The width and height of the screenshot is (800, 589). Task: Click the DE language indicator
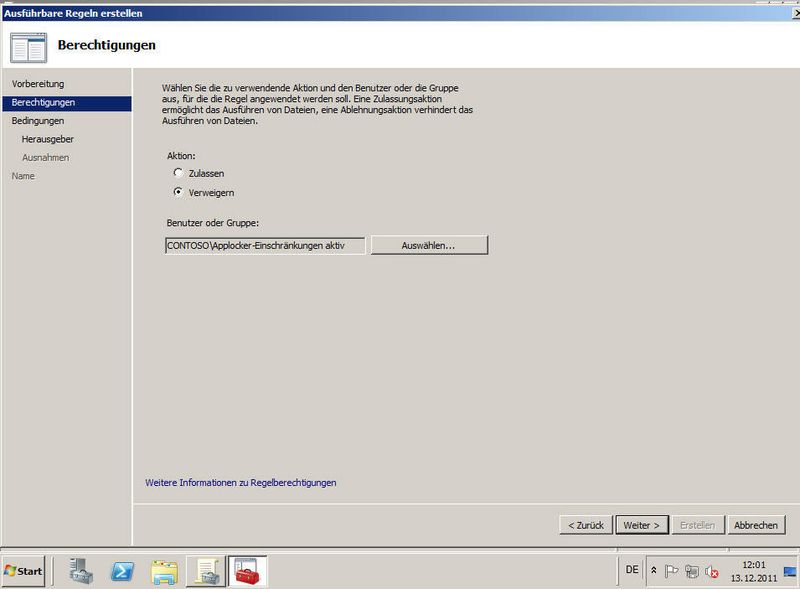(x=632, y=570)
